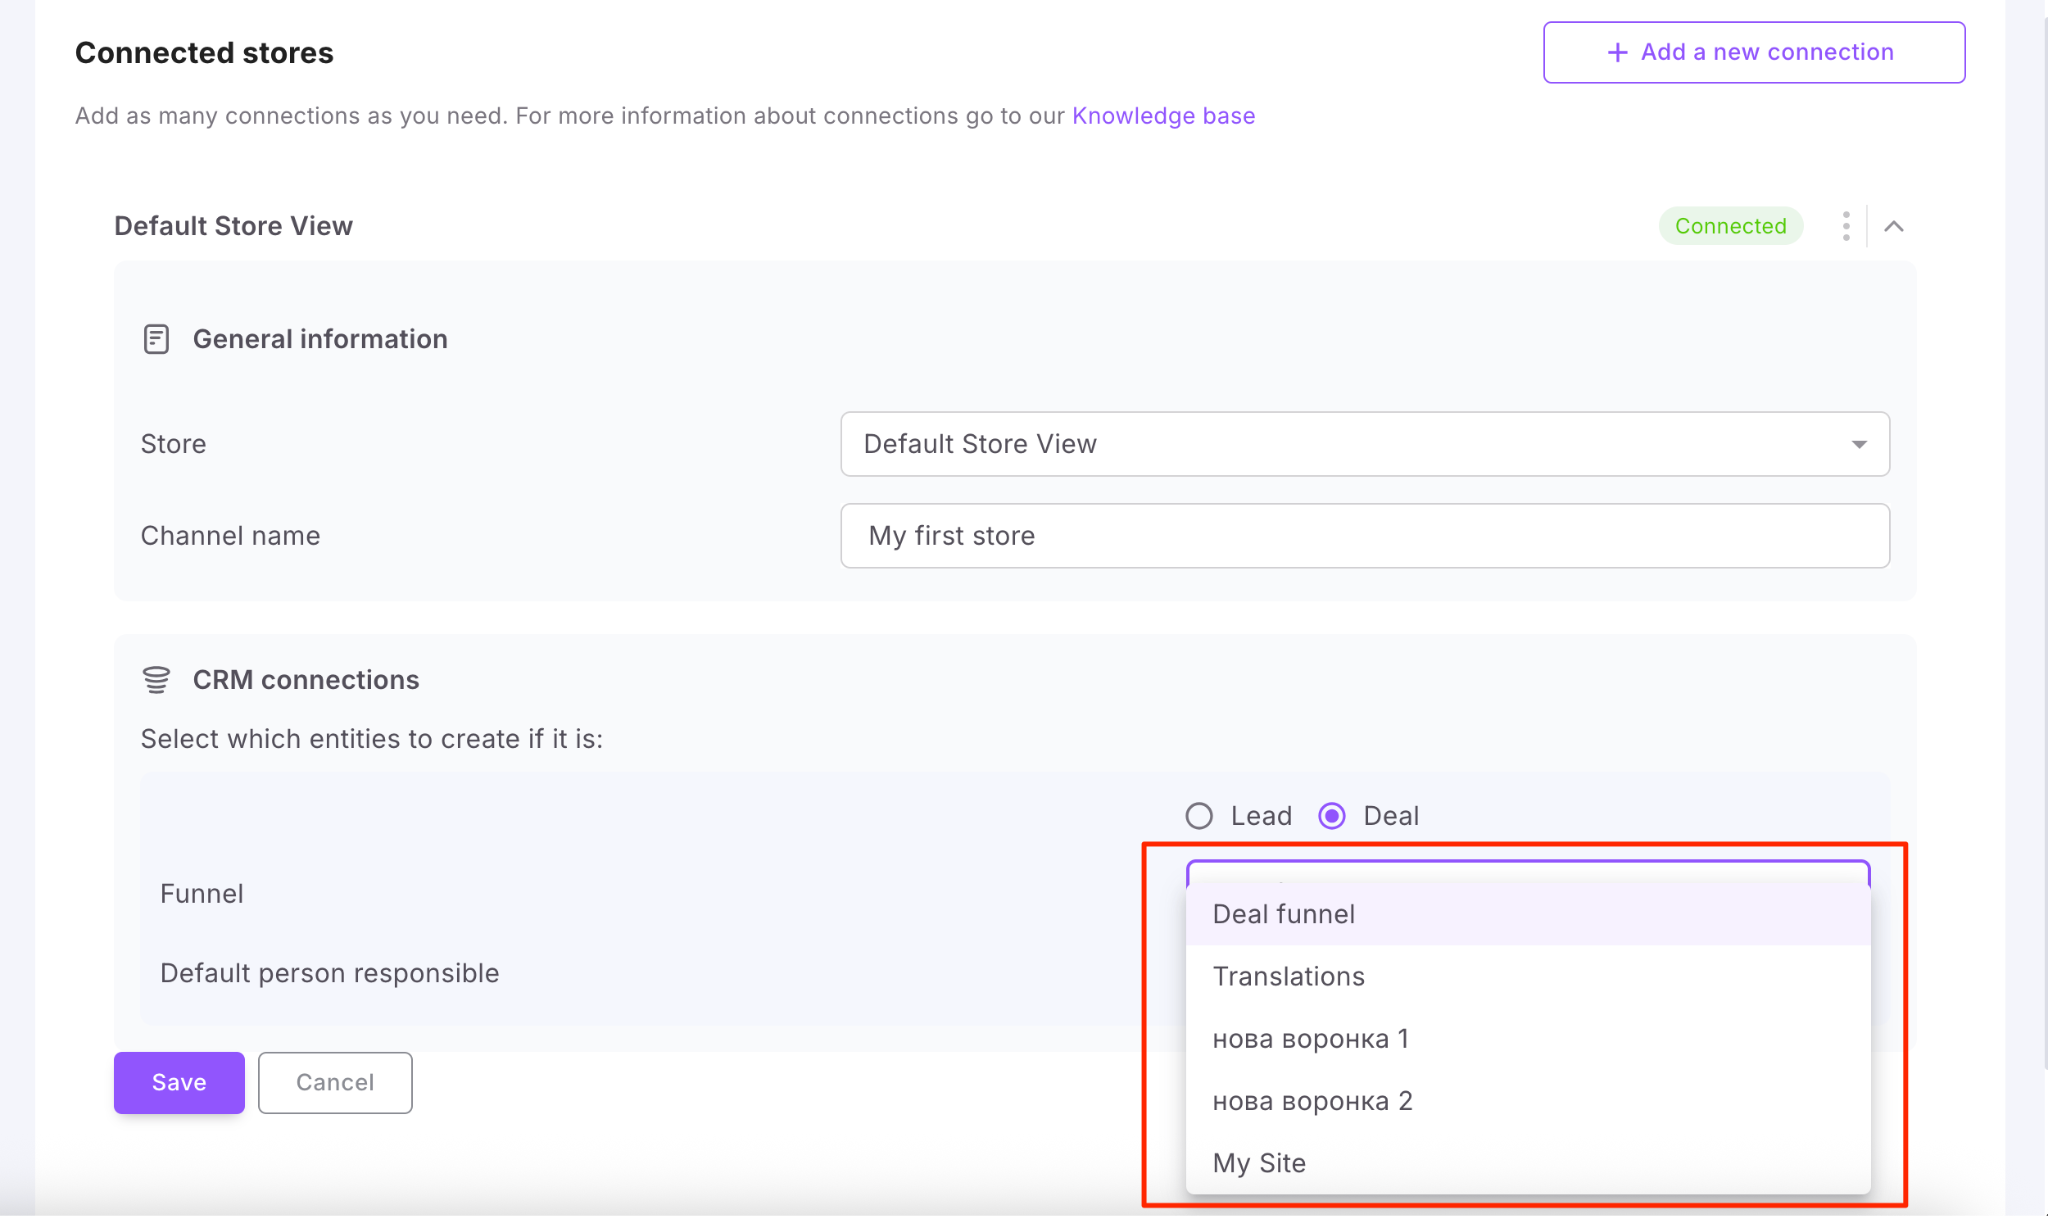Open the Knowledge base link
This screenshot has height=1216, width=2048.
[x=1163, y=116]
